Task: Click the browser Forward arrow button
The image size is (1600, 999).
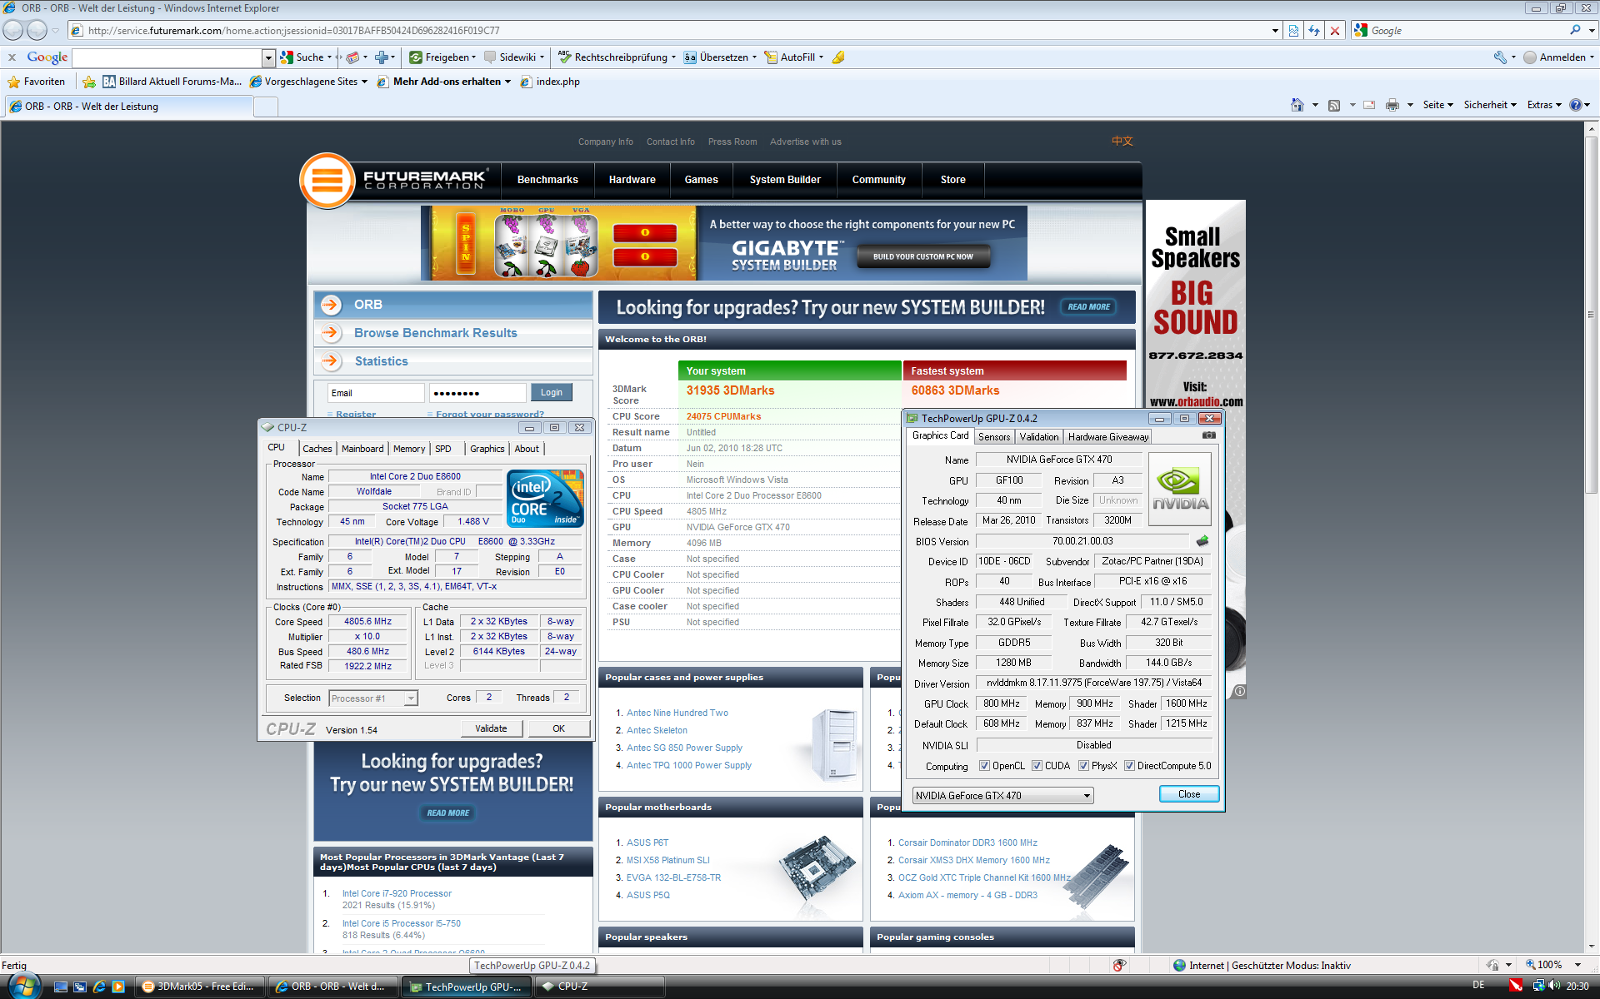Action: pos(37,30)
